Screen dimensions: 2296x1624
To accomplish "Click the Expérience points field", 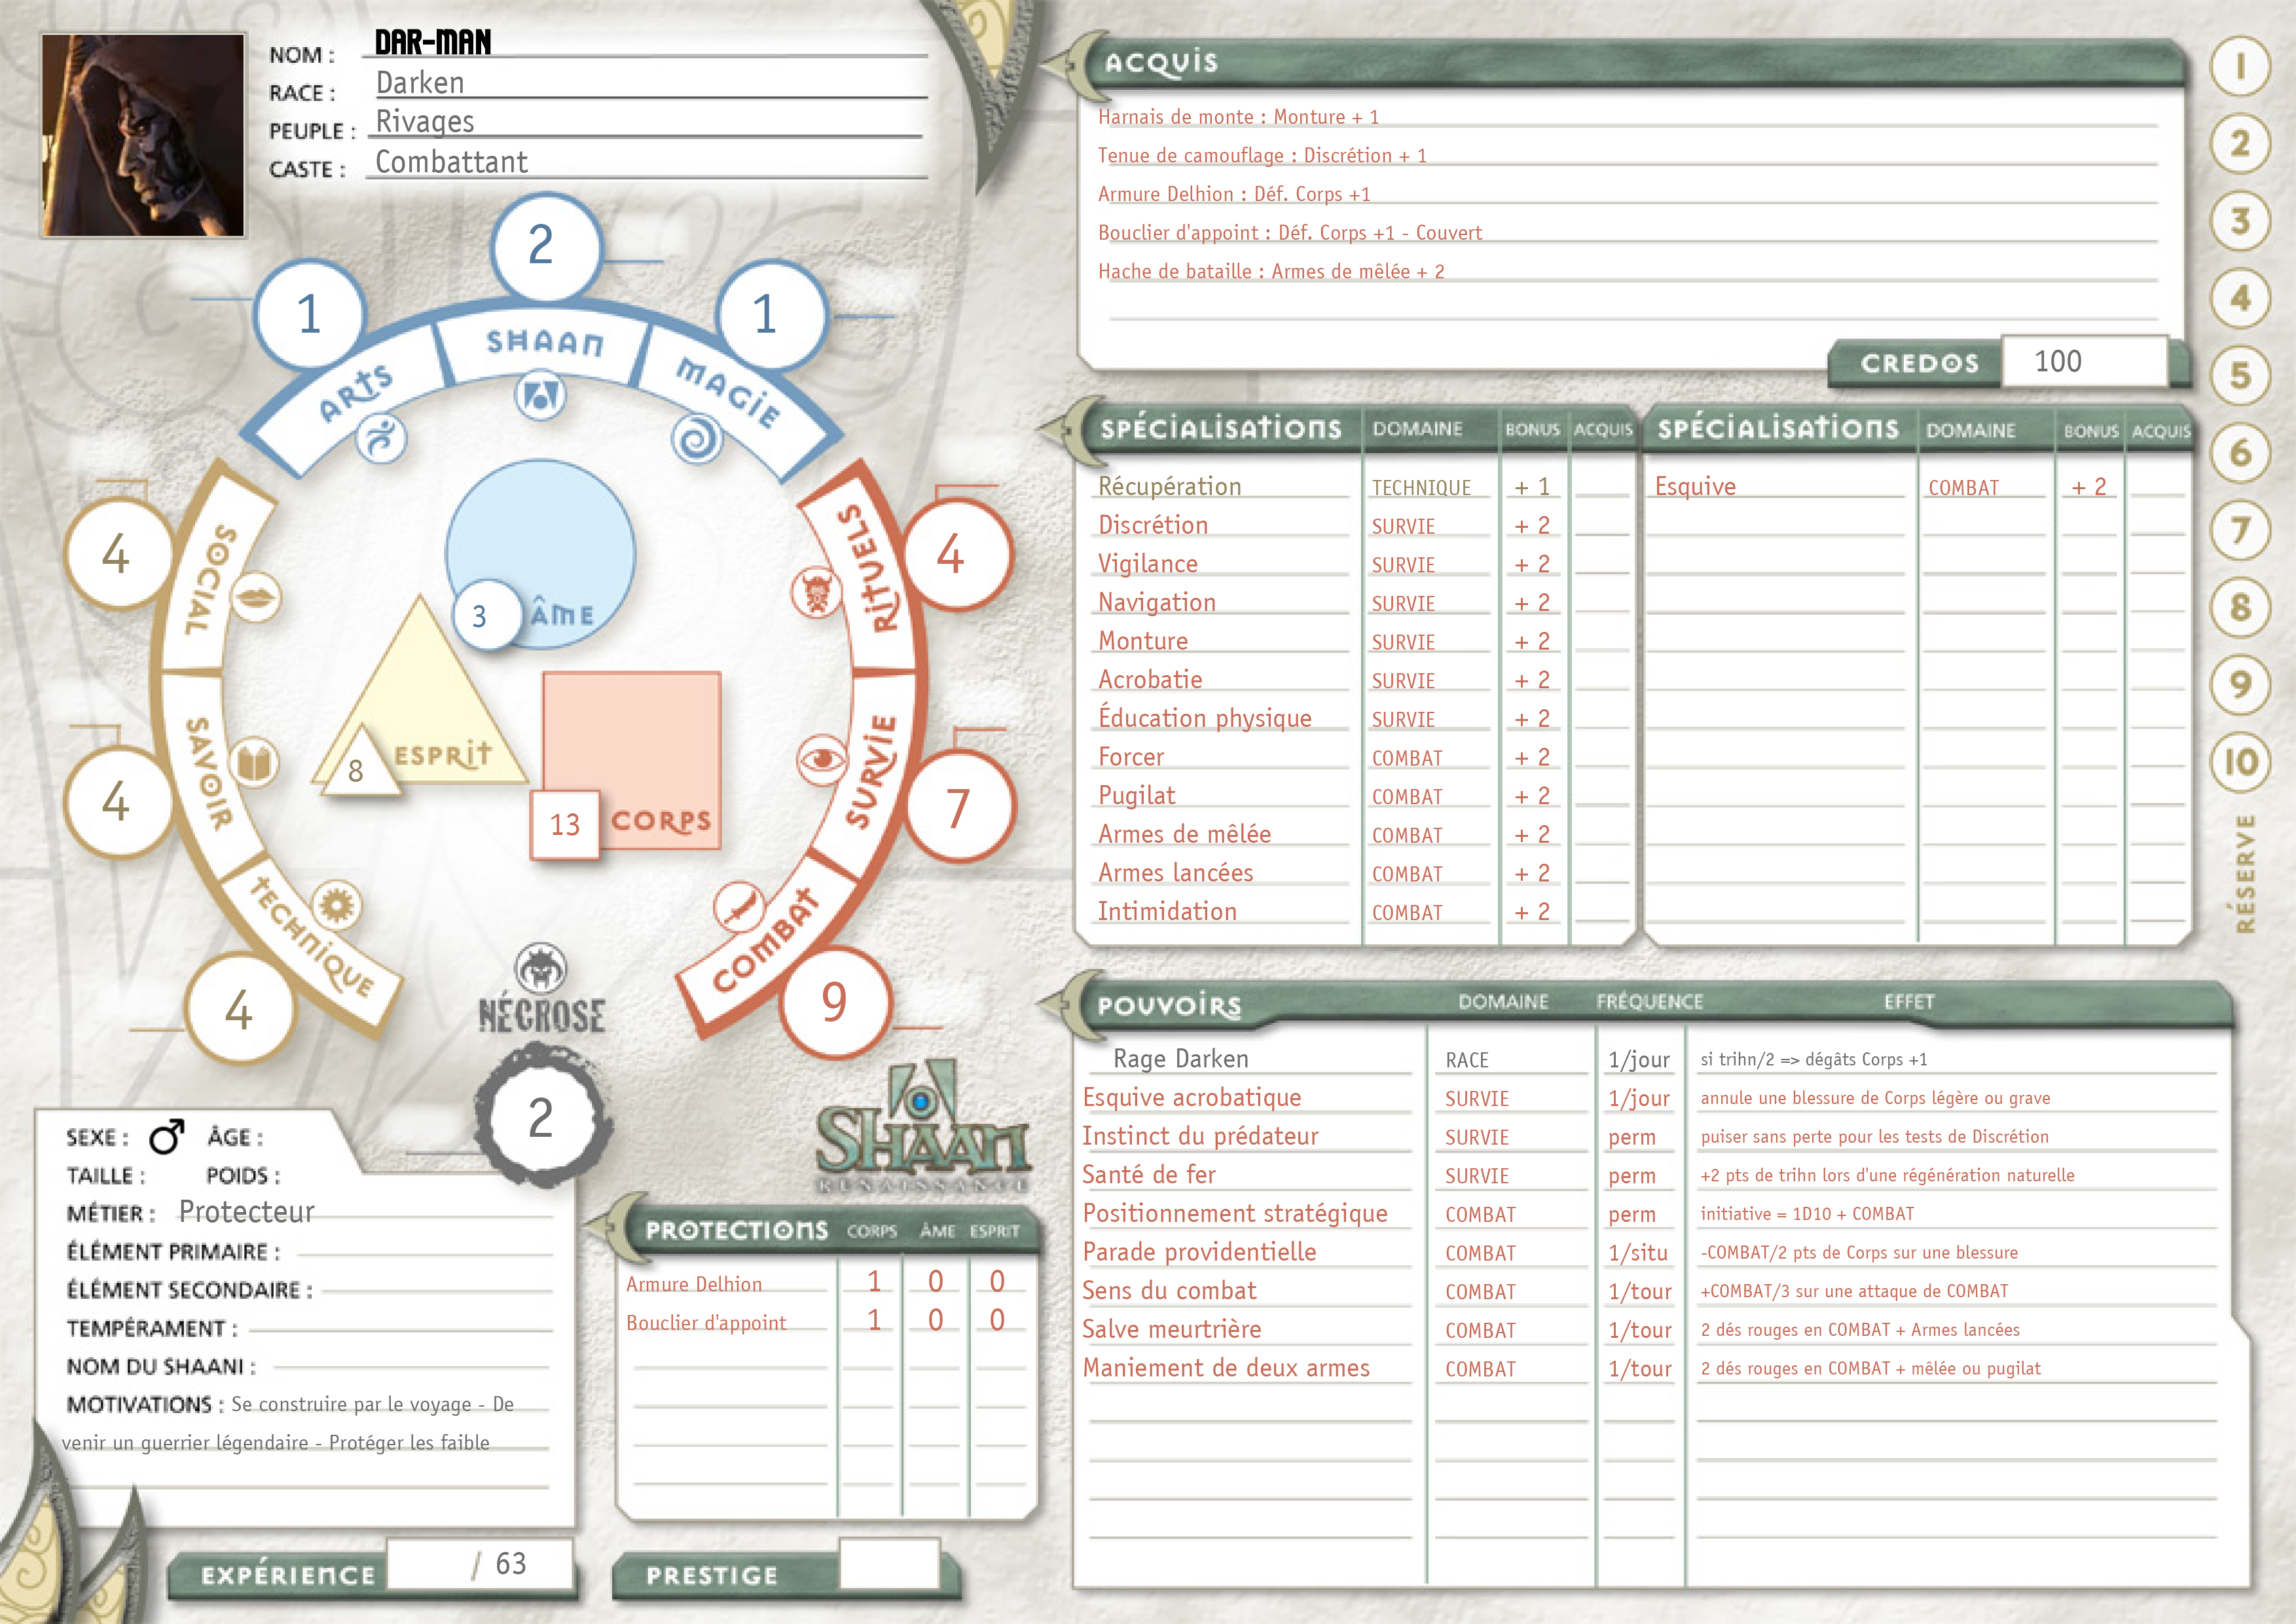I will (x=480, y=1563).
